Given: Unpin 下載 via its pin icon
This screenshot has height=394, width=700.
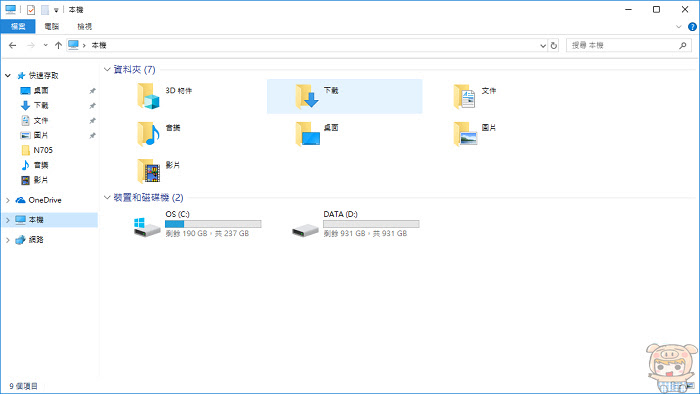Looking at the screenshot, I should click(92, 106).
